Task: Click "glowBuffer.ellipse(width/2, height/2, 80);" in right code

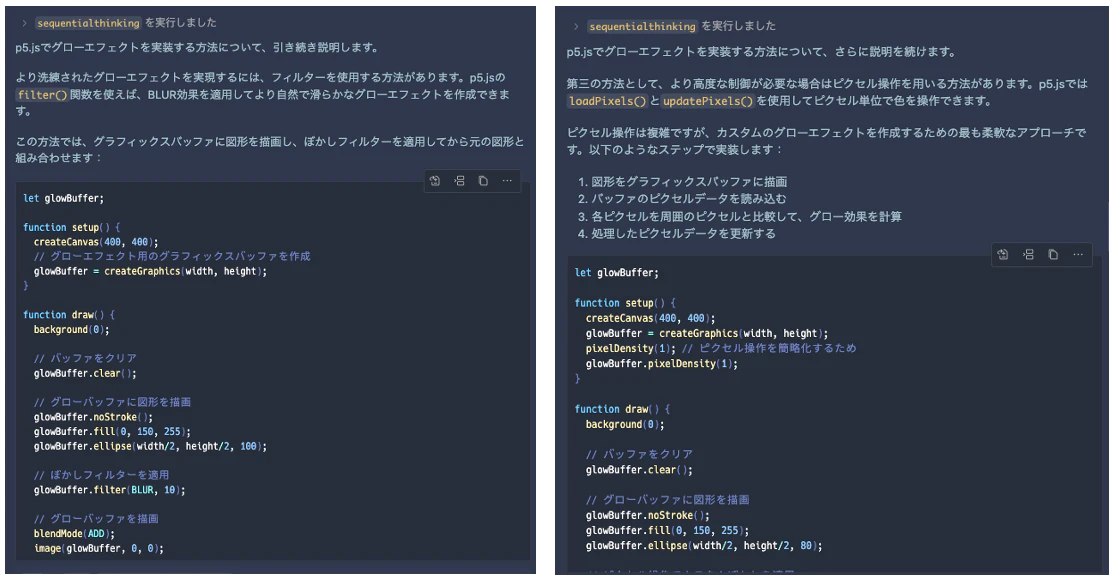Action: point(704,546)
